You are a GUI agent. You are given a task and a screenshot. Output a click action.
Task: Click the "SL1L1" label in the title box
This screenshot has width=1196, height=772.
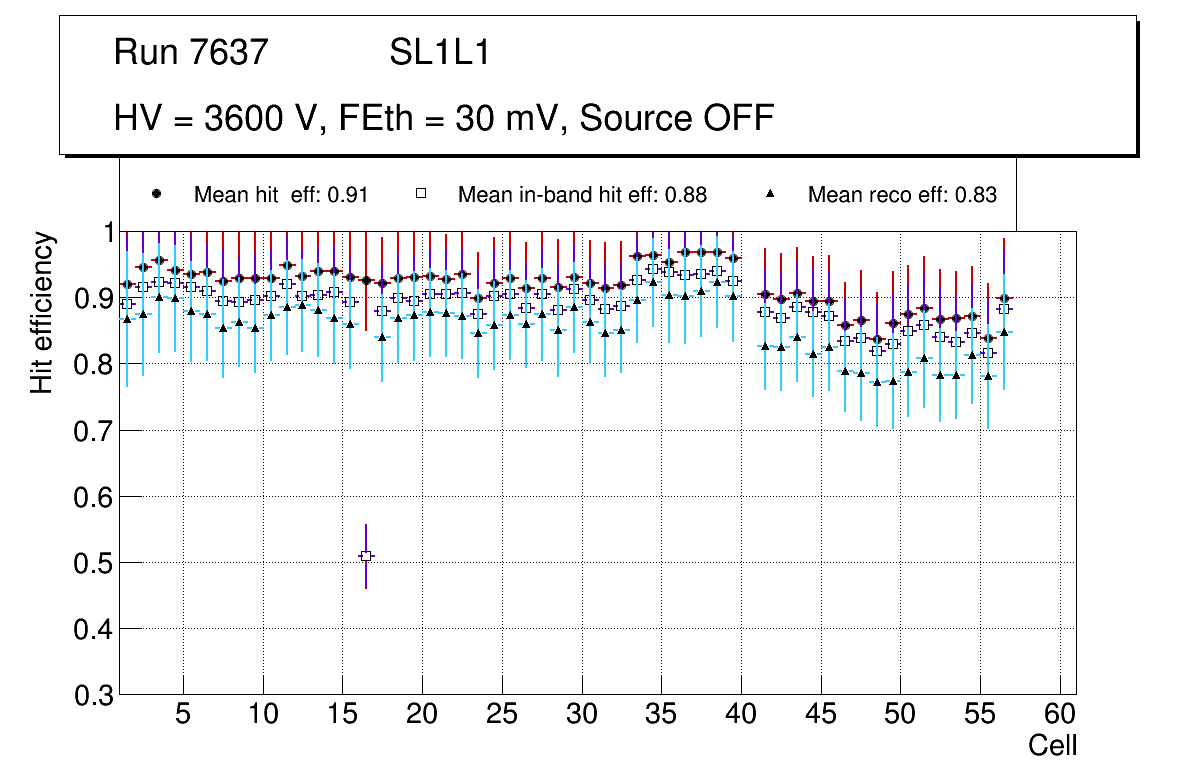439,53
